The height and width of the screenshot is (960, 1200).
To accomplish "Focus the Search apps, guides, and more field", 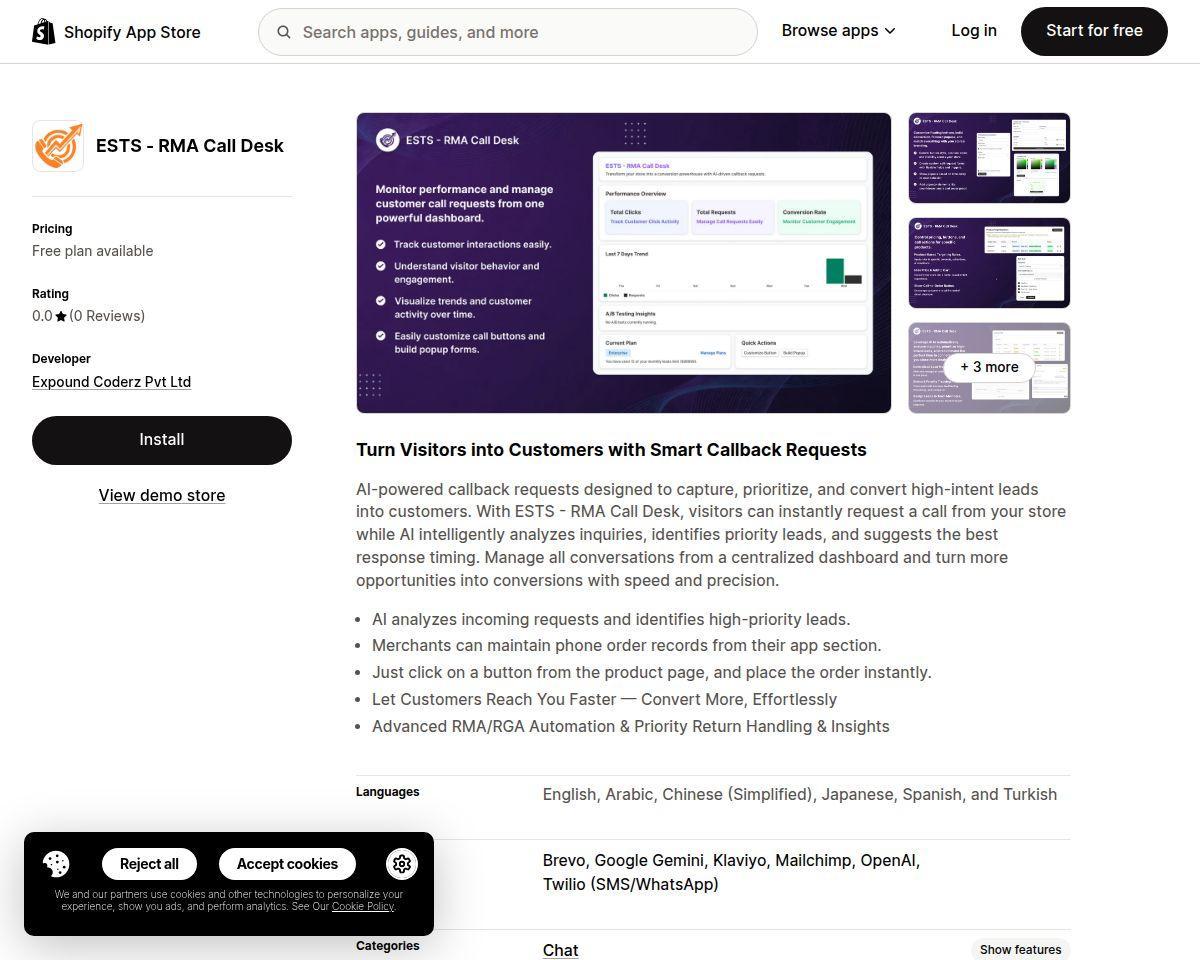I will 508,32.
